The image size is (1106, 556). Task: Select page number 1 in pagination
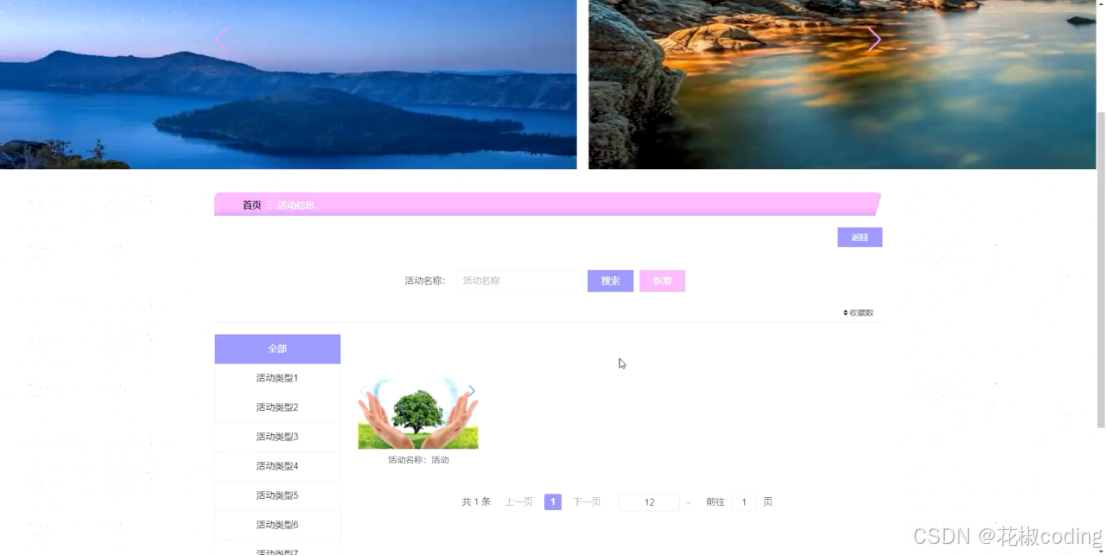pos(553,502)
